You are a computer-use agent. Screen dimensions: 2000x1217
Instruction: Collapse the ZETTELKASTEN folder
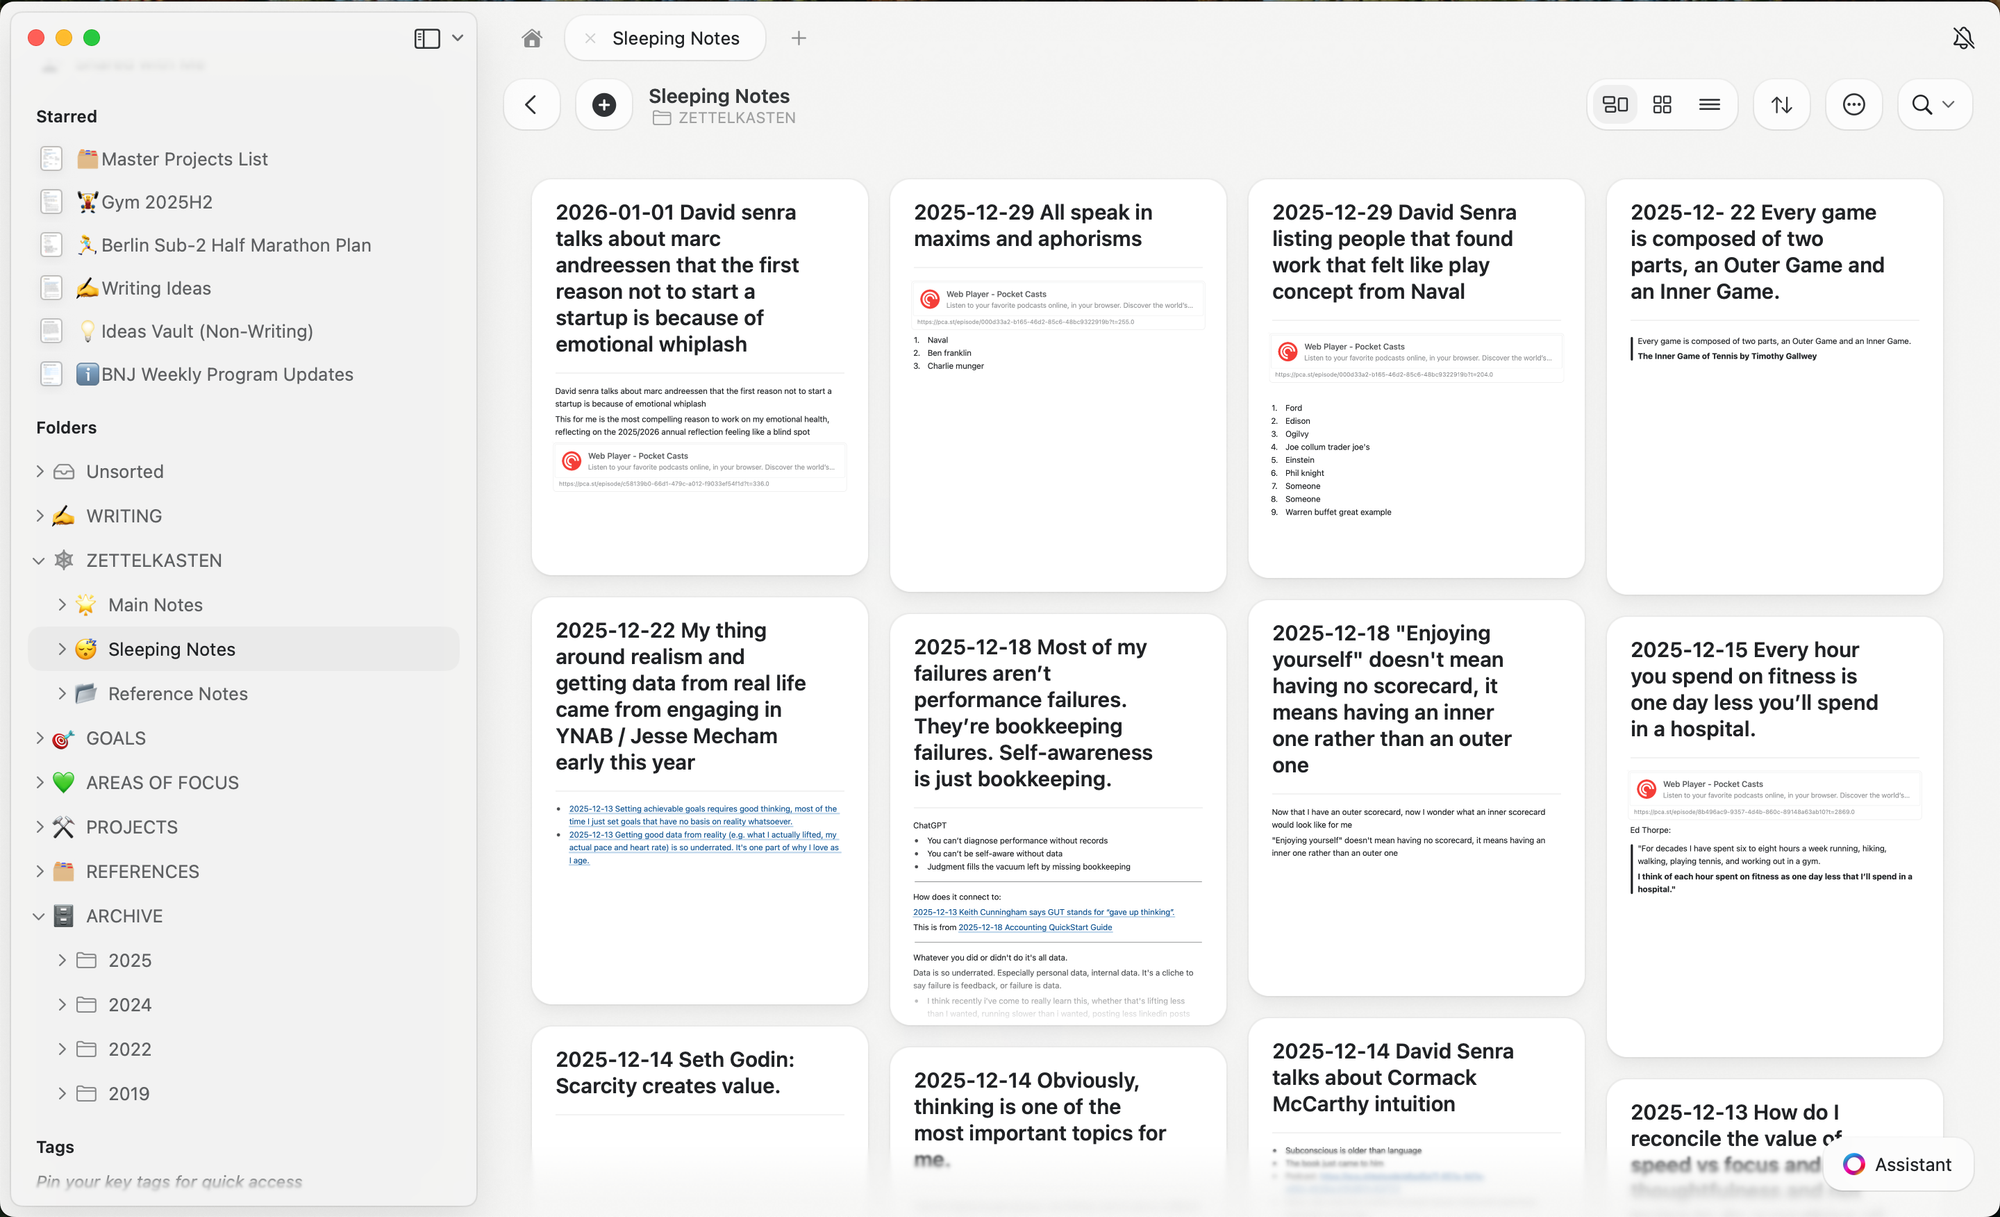pos(39,561)
